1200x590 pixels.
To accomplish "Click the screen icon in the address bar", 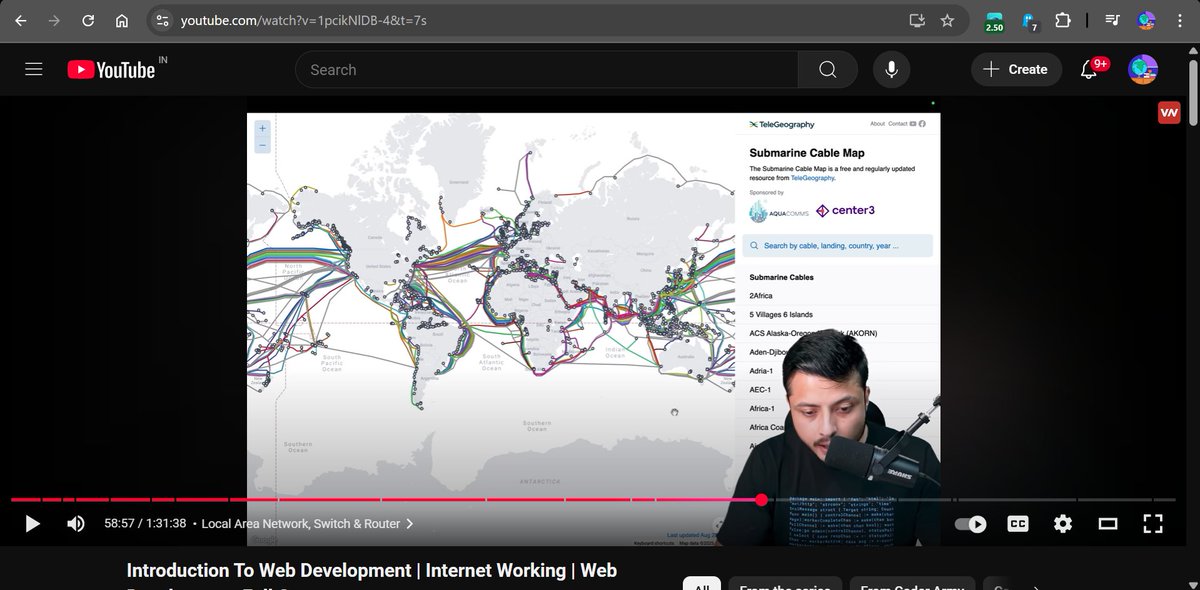I will tap(917, 20).
